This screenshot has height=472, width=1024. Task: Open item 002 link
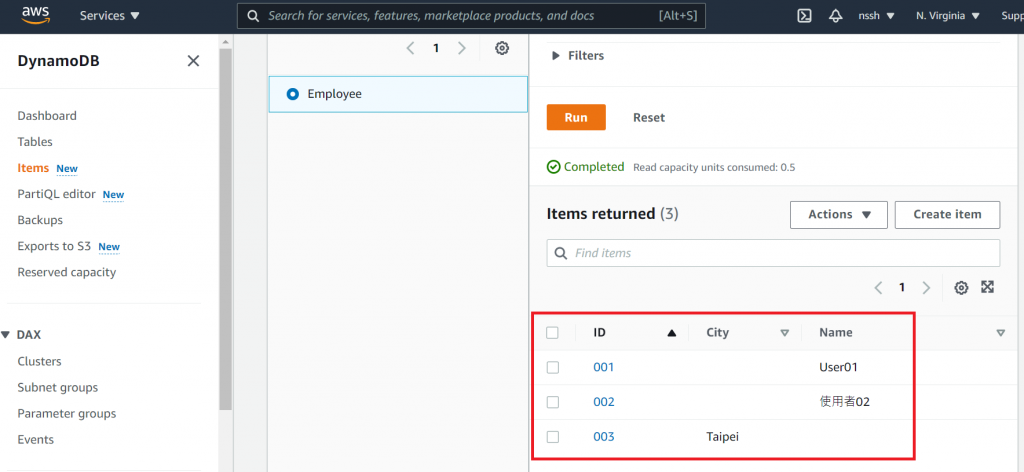click(603, 401)
